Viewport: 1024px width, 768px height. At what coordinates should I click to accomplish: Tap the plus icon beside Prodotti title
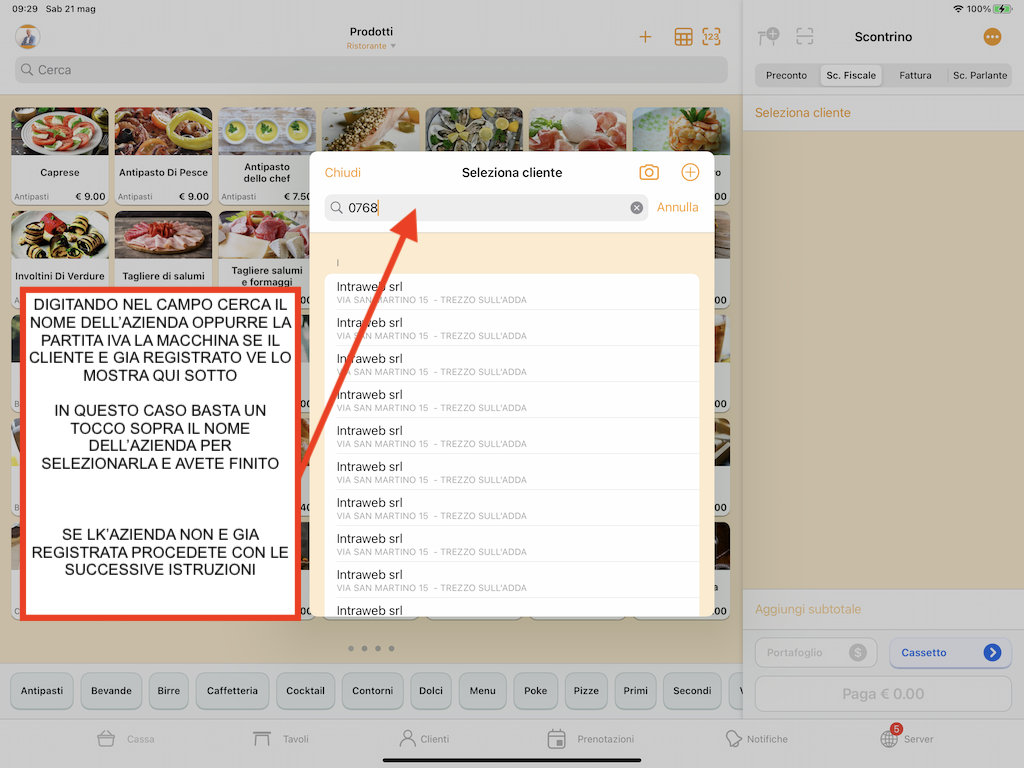pyautogui.click(x=645, y=37)
